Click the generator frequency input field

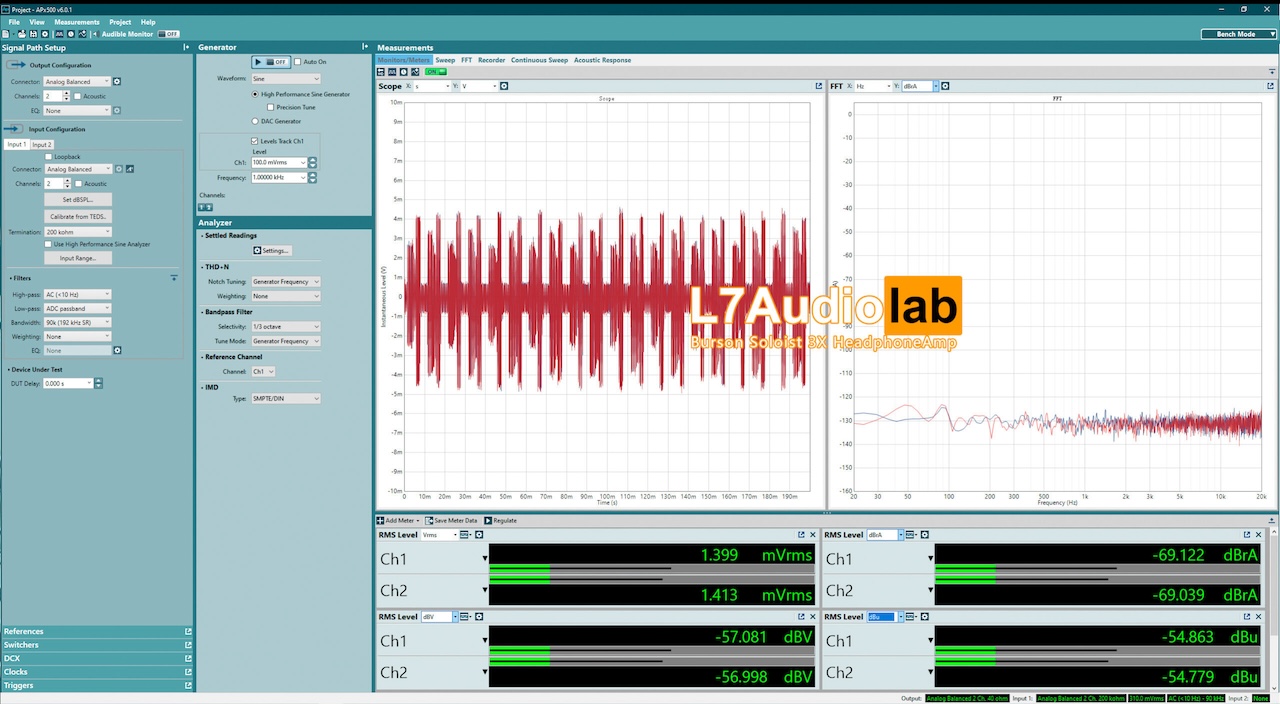click(x=277, y=178)
